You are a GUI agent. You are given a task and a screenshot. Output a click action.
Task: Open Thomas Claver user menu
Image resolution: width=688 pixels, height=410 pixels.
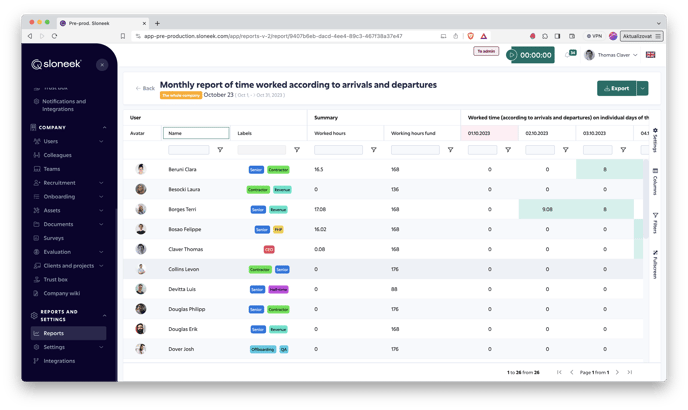(612, 55)
